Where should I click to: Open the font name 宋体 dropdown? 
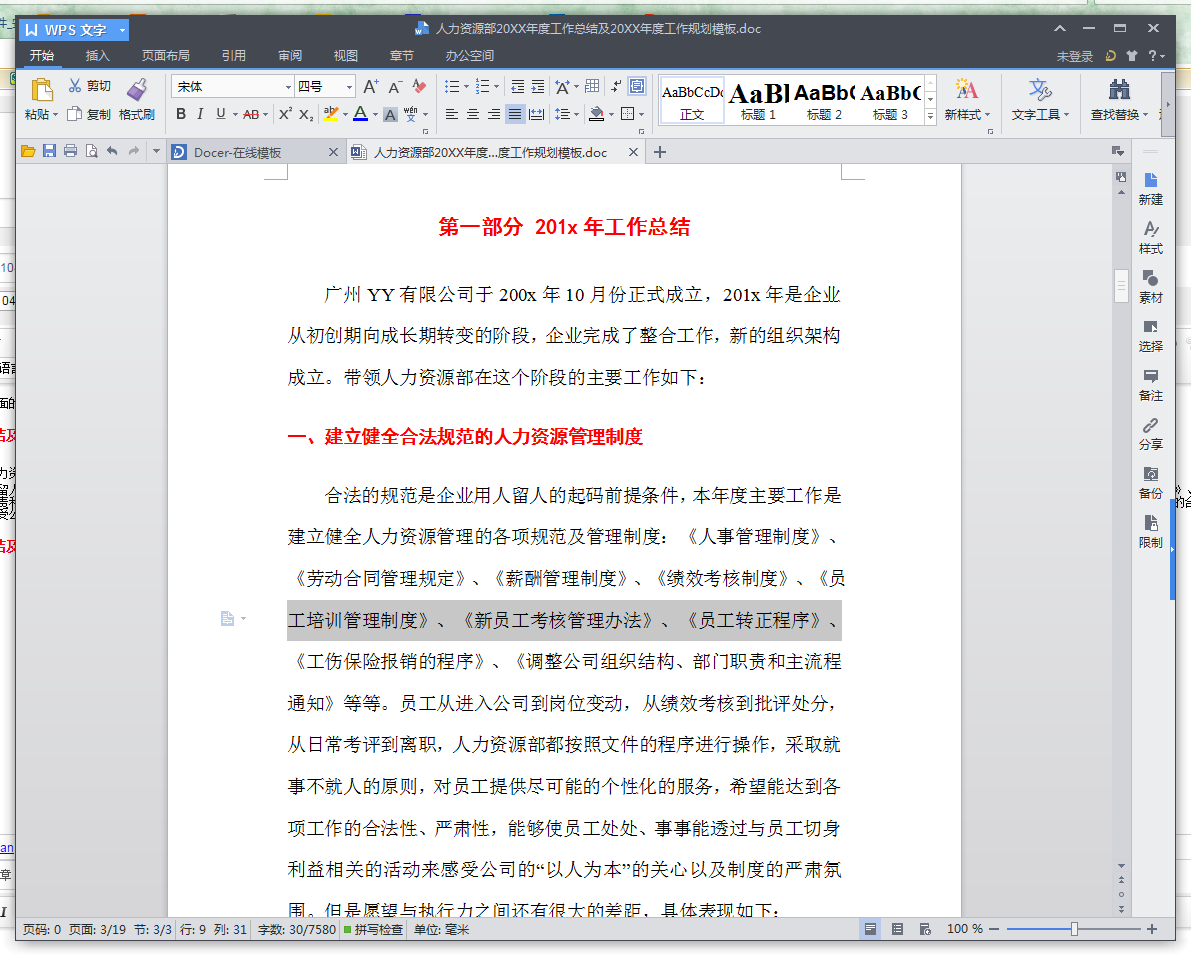[289, 87]
